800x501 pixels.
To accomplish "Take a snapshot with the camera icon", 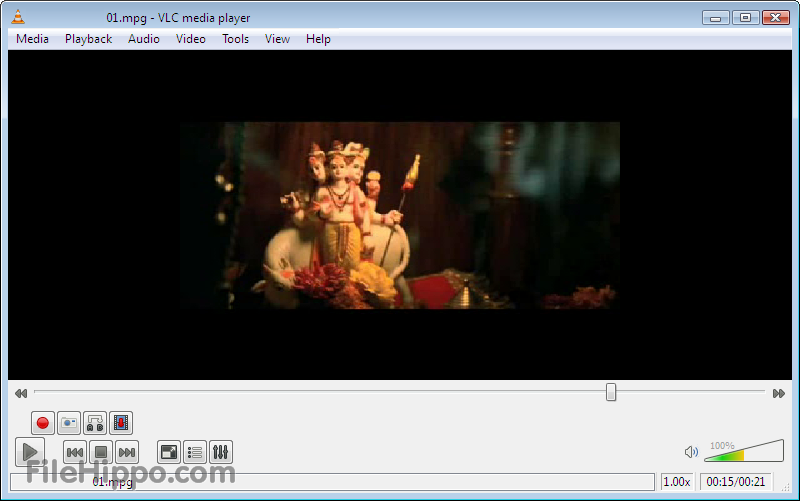I will [x=69, y=423].
